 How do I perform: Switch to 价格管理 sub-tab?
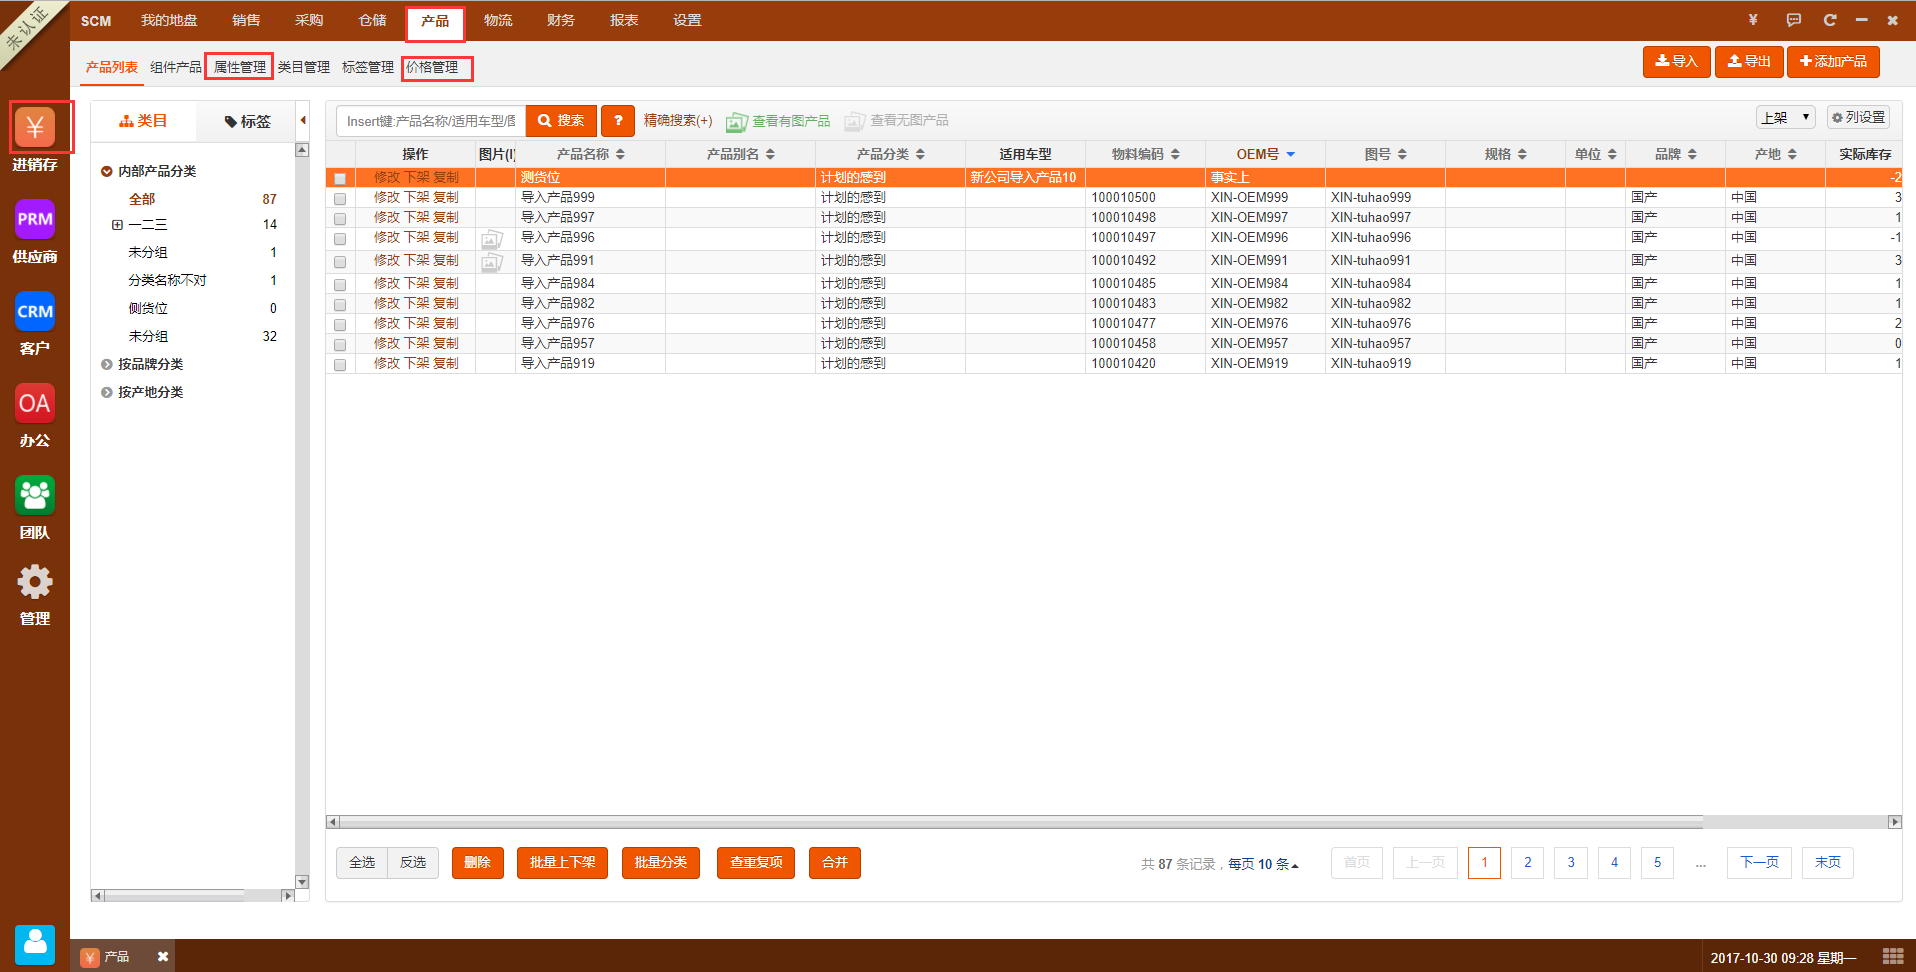click(432, 67)
